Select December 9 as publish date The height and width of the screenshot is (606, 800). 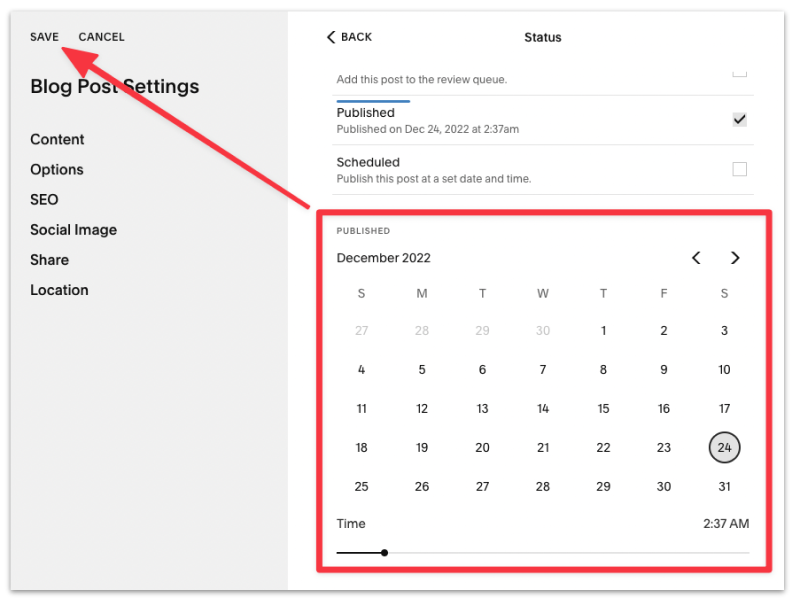[664, 369]
